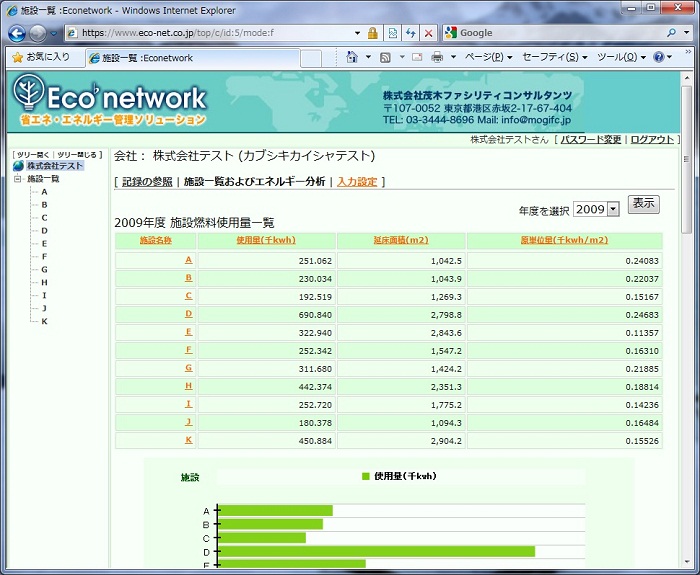Click the ログアウト link

point(652,139)
